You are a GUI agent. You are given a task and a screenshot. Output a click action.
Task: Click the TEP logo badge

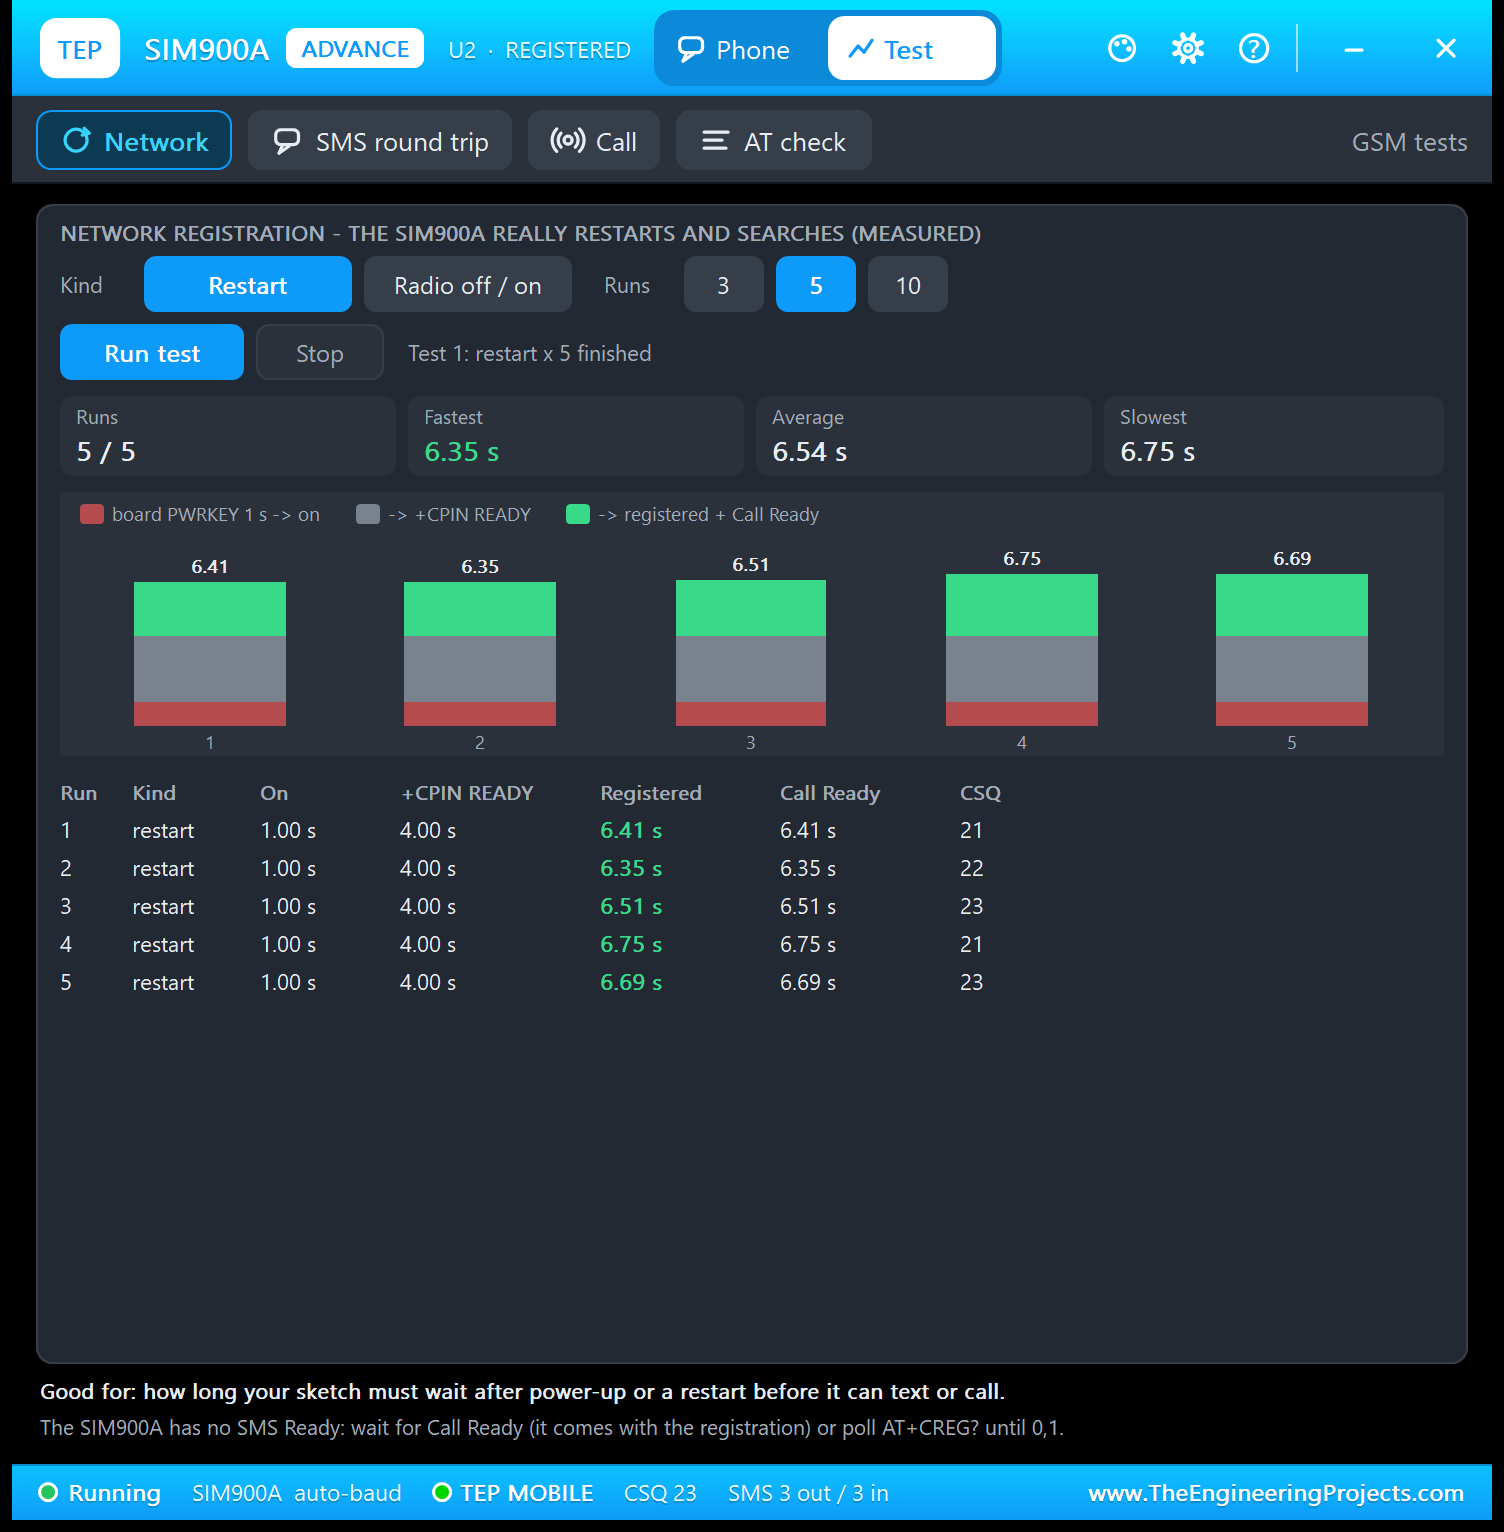click(80, 48)
